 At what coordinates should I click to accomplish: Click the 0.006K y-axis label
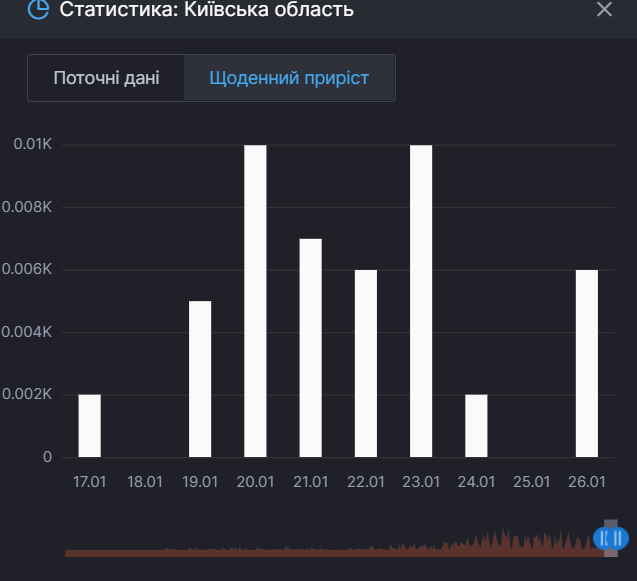coord(26,270)
